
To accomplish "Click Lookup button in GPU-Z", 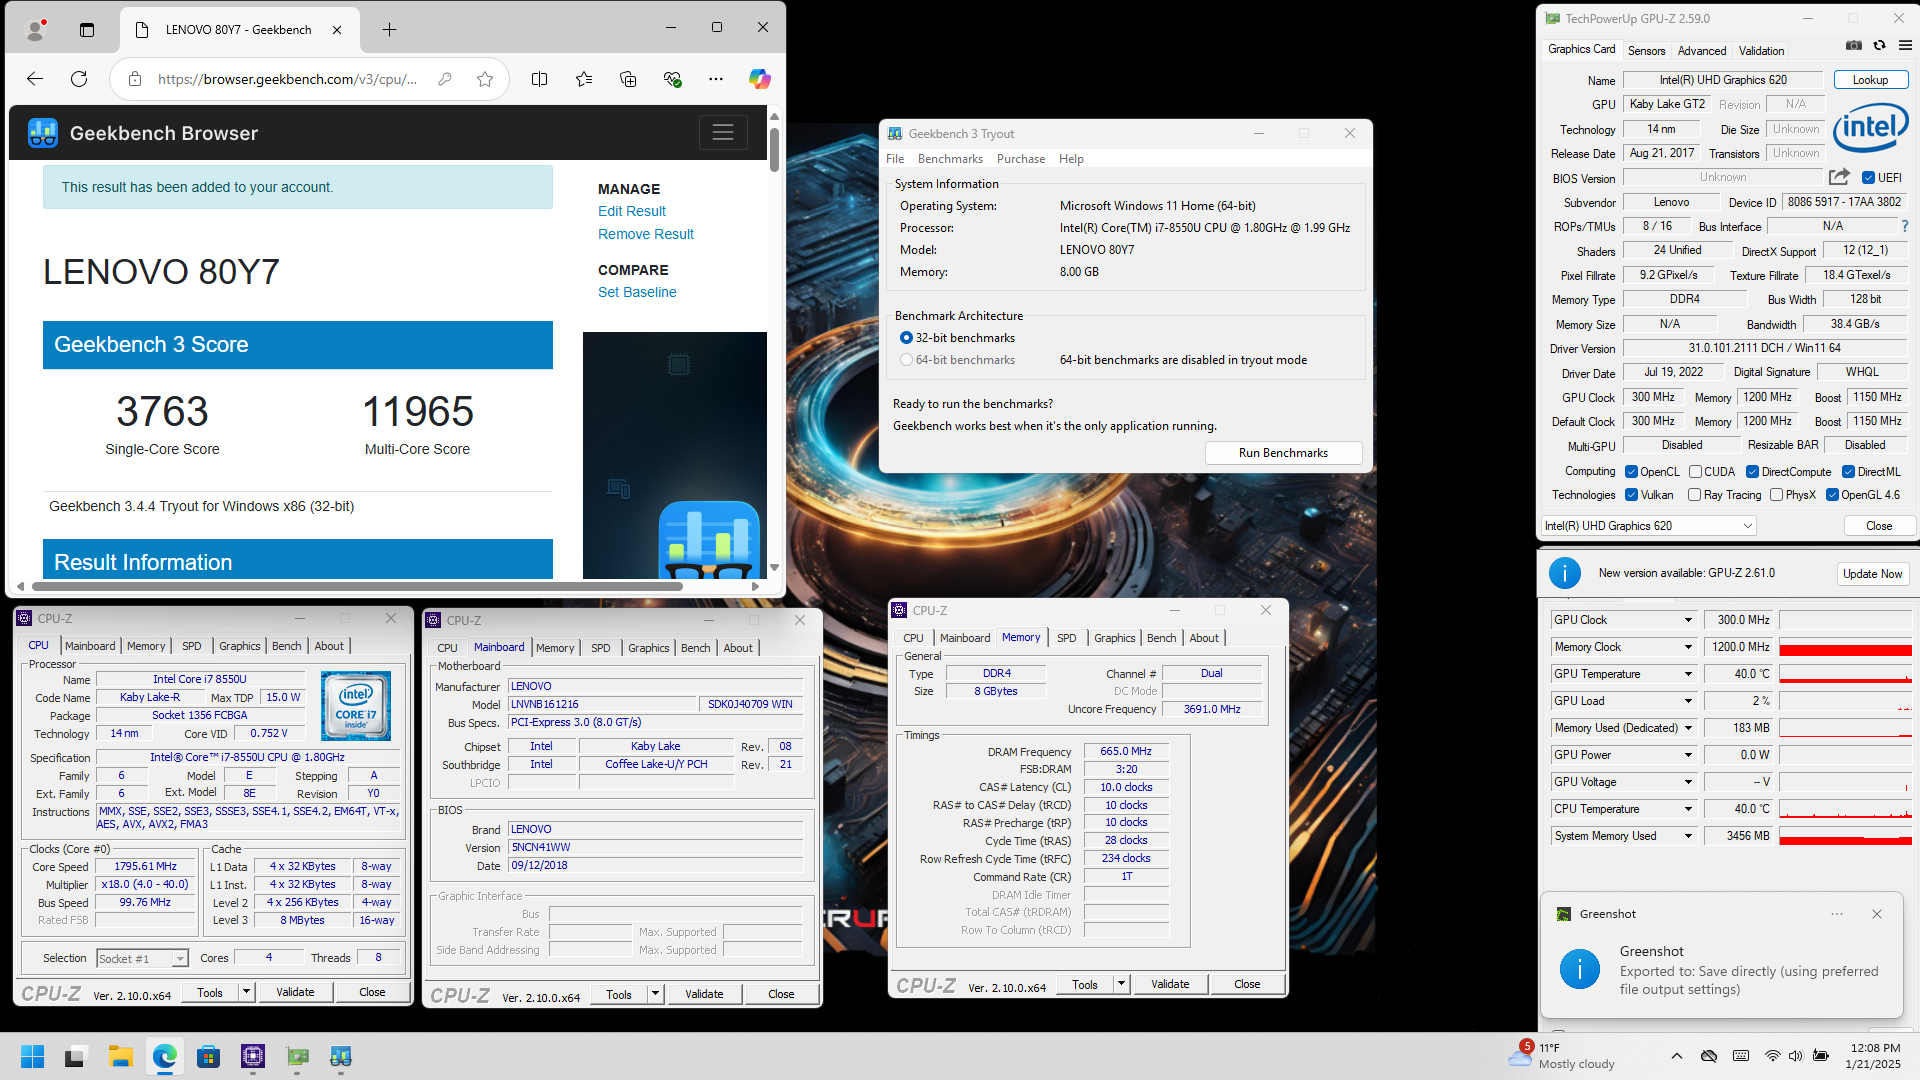I will pyautogui.click(x=1870, y=80).
